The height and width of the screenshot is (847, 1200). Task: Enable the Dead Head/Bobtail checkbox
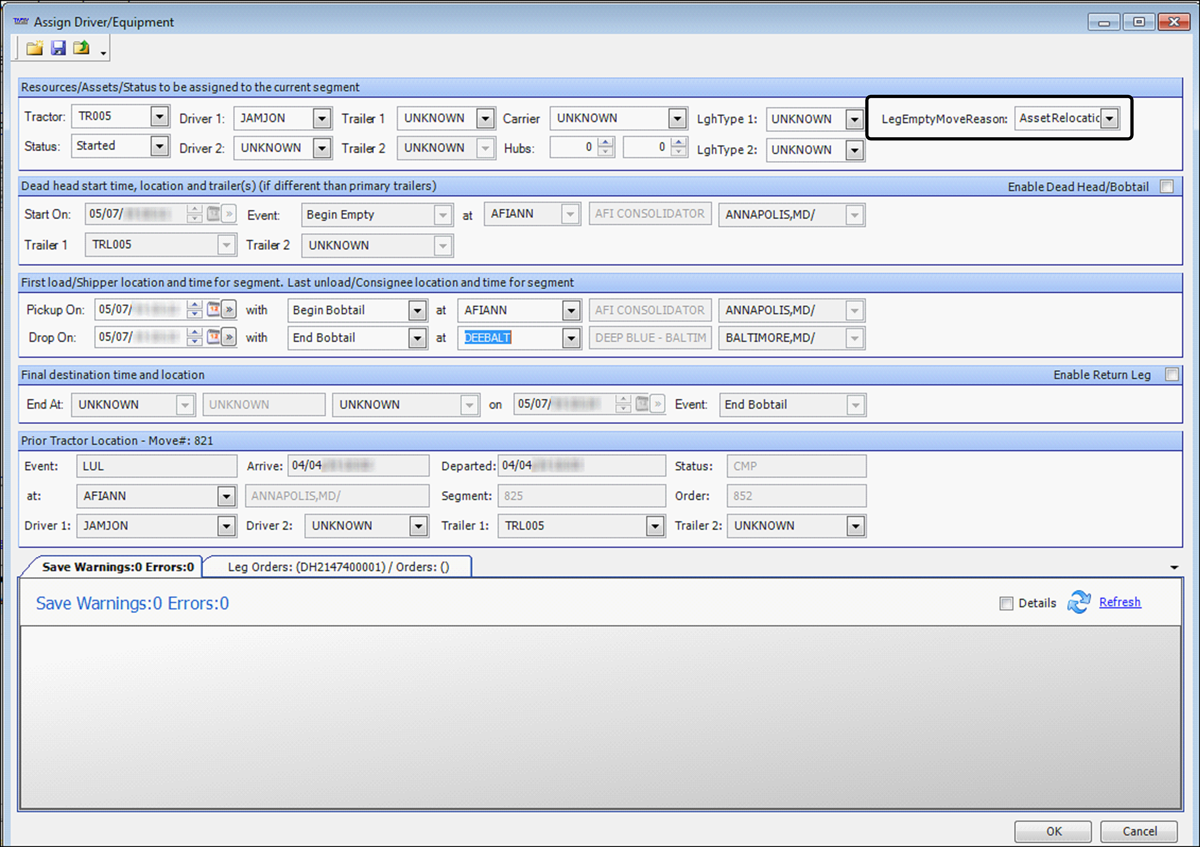(1166, 186)
